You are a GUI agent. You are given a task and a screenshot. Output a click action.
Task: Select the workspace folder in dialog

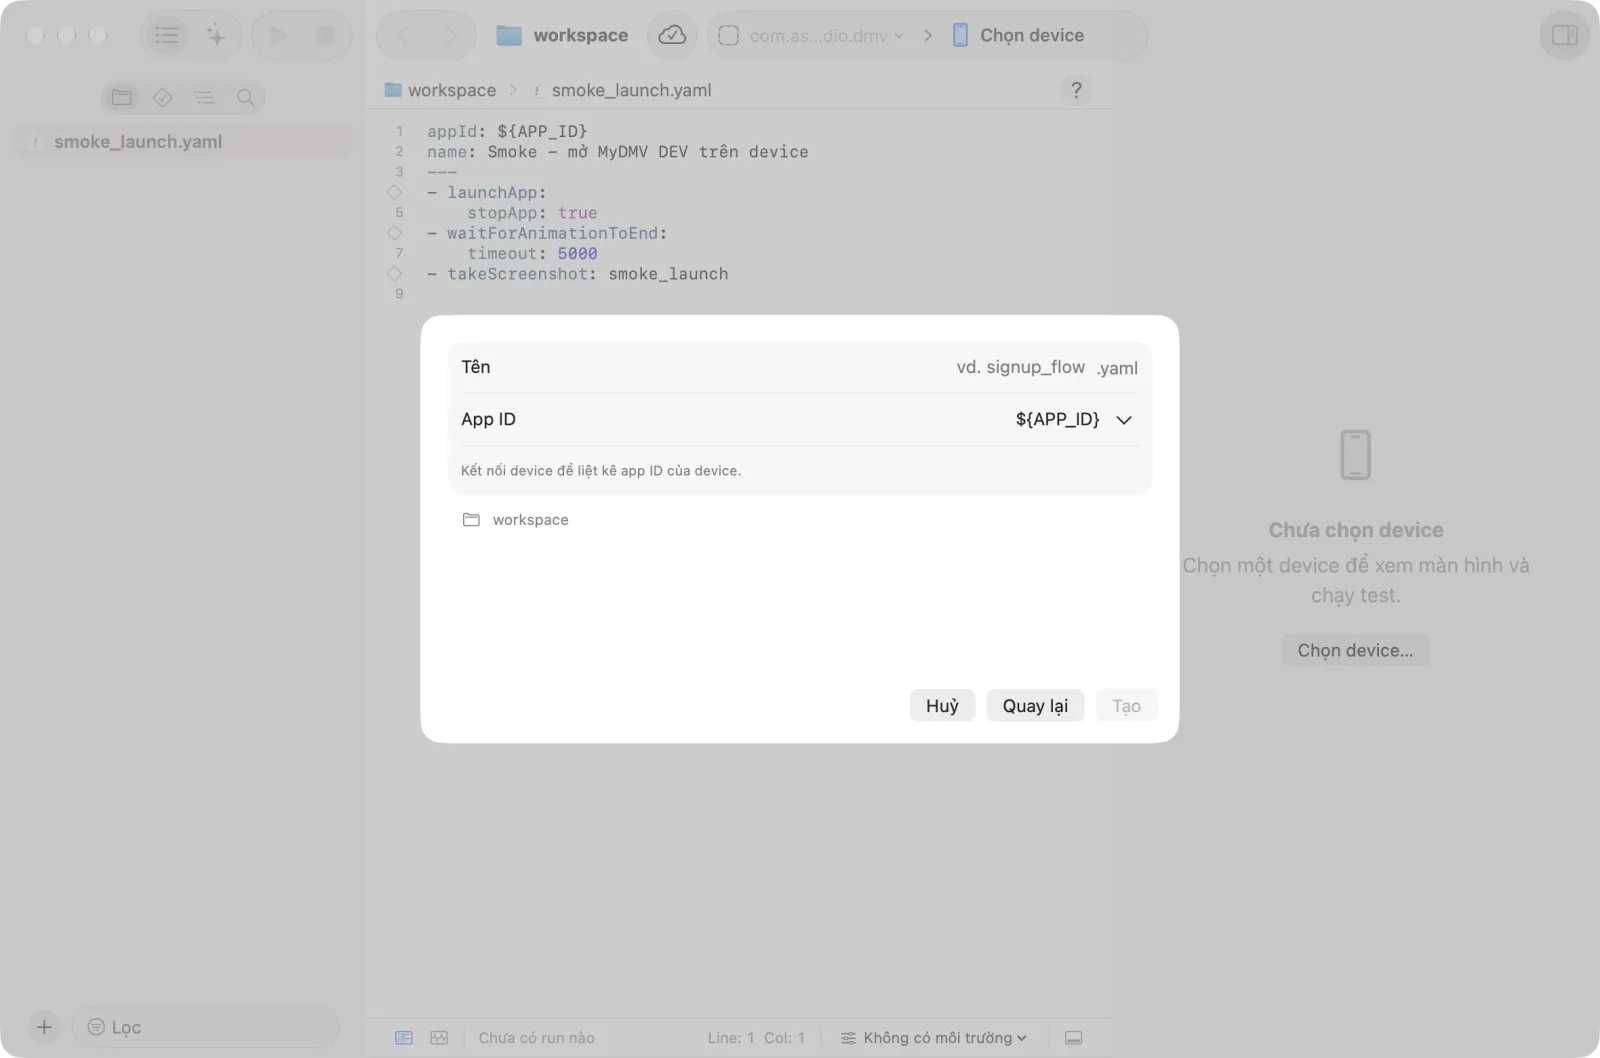coord(516,520)
